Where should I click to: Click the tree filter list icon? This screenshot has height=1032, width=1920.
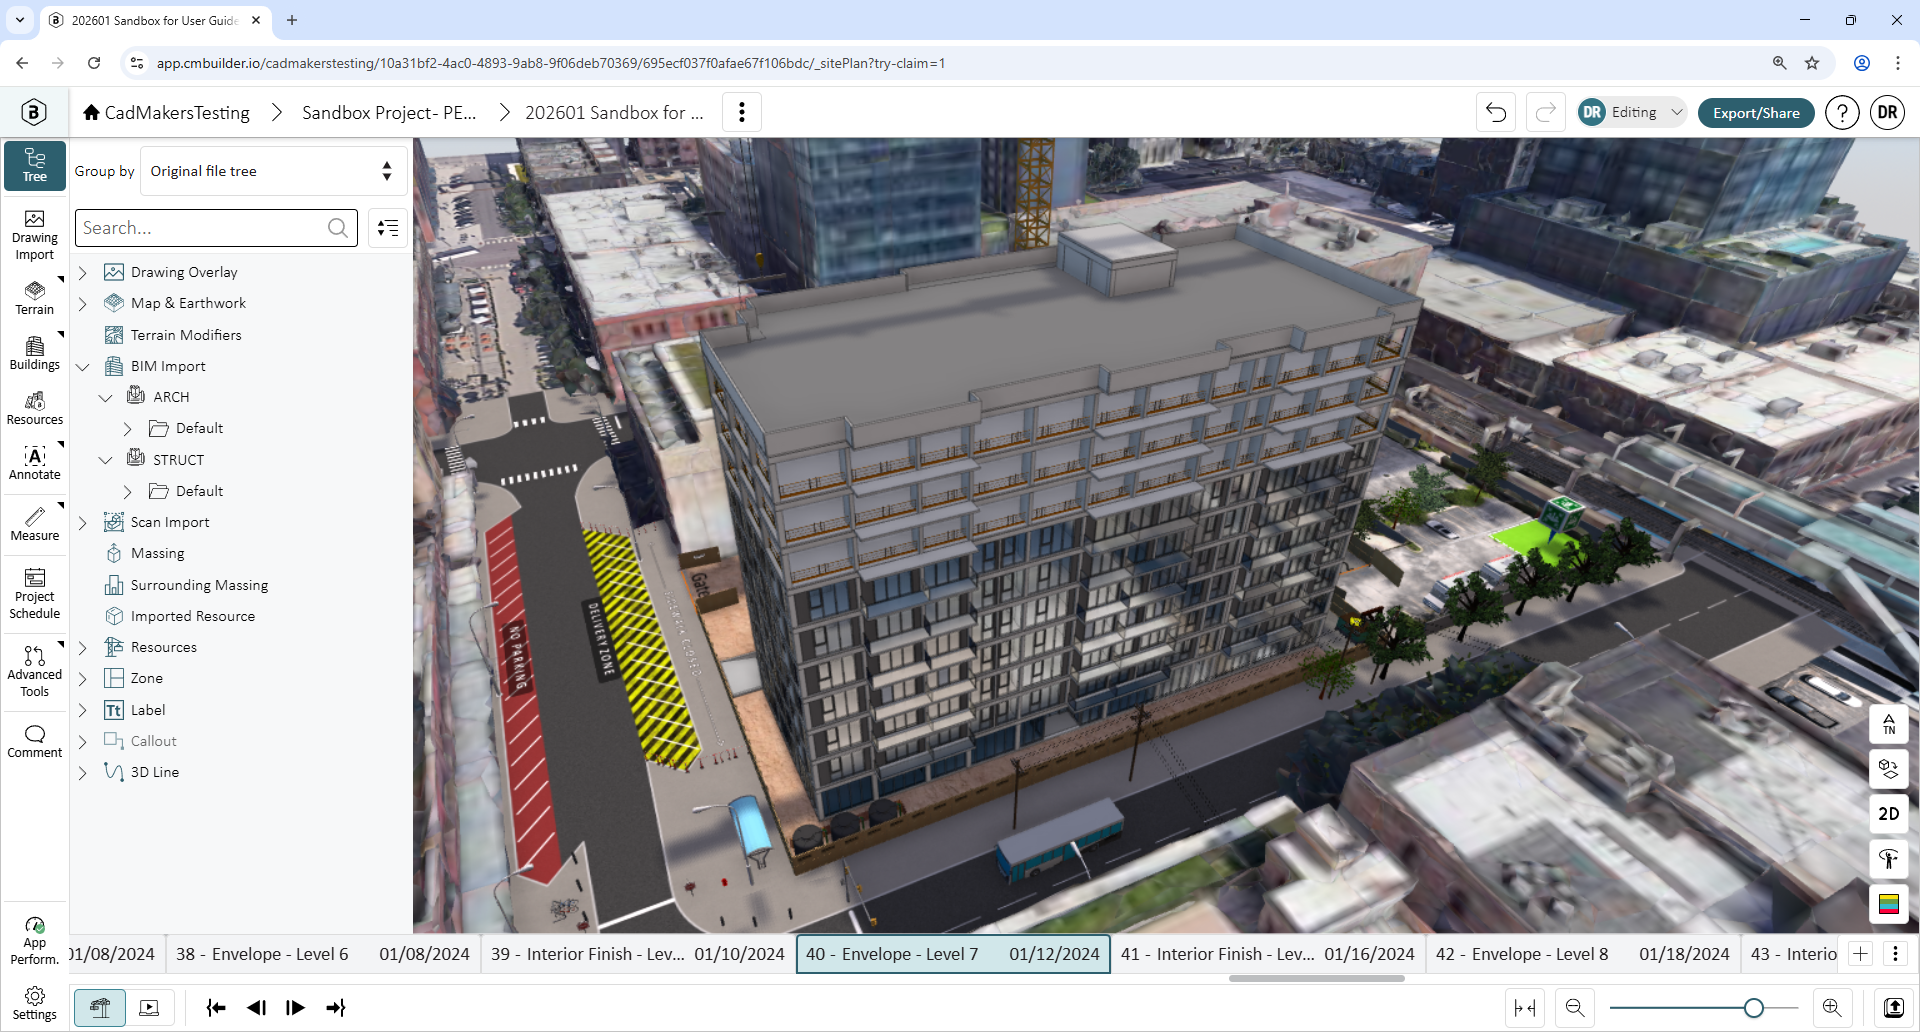[388, 228]
